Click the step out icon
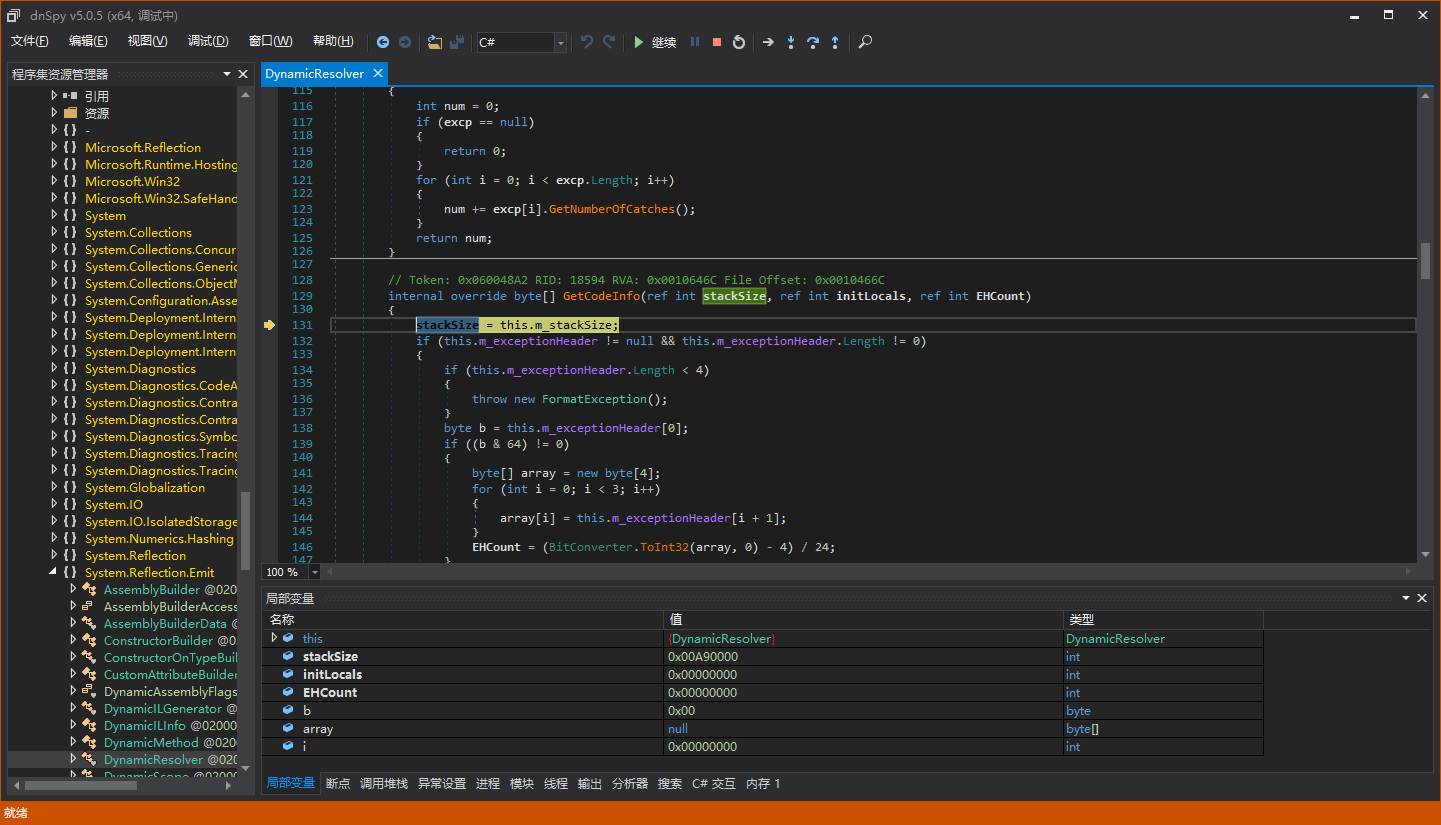The image size is (1441, 825). pyautogui.click(x=835, y=42)
